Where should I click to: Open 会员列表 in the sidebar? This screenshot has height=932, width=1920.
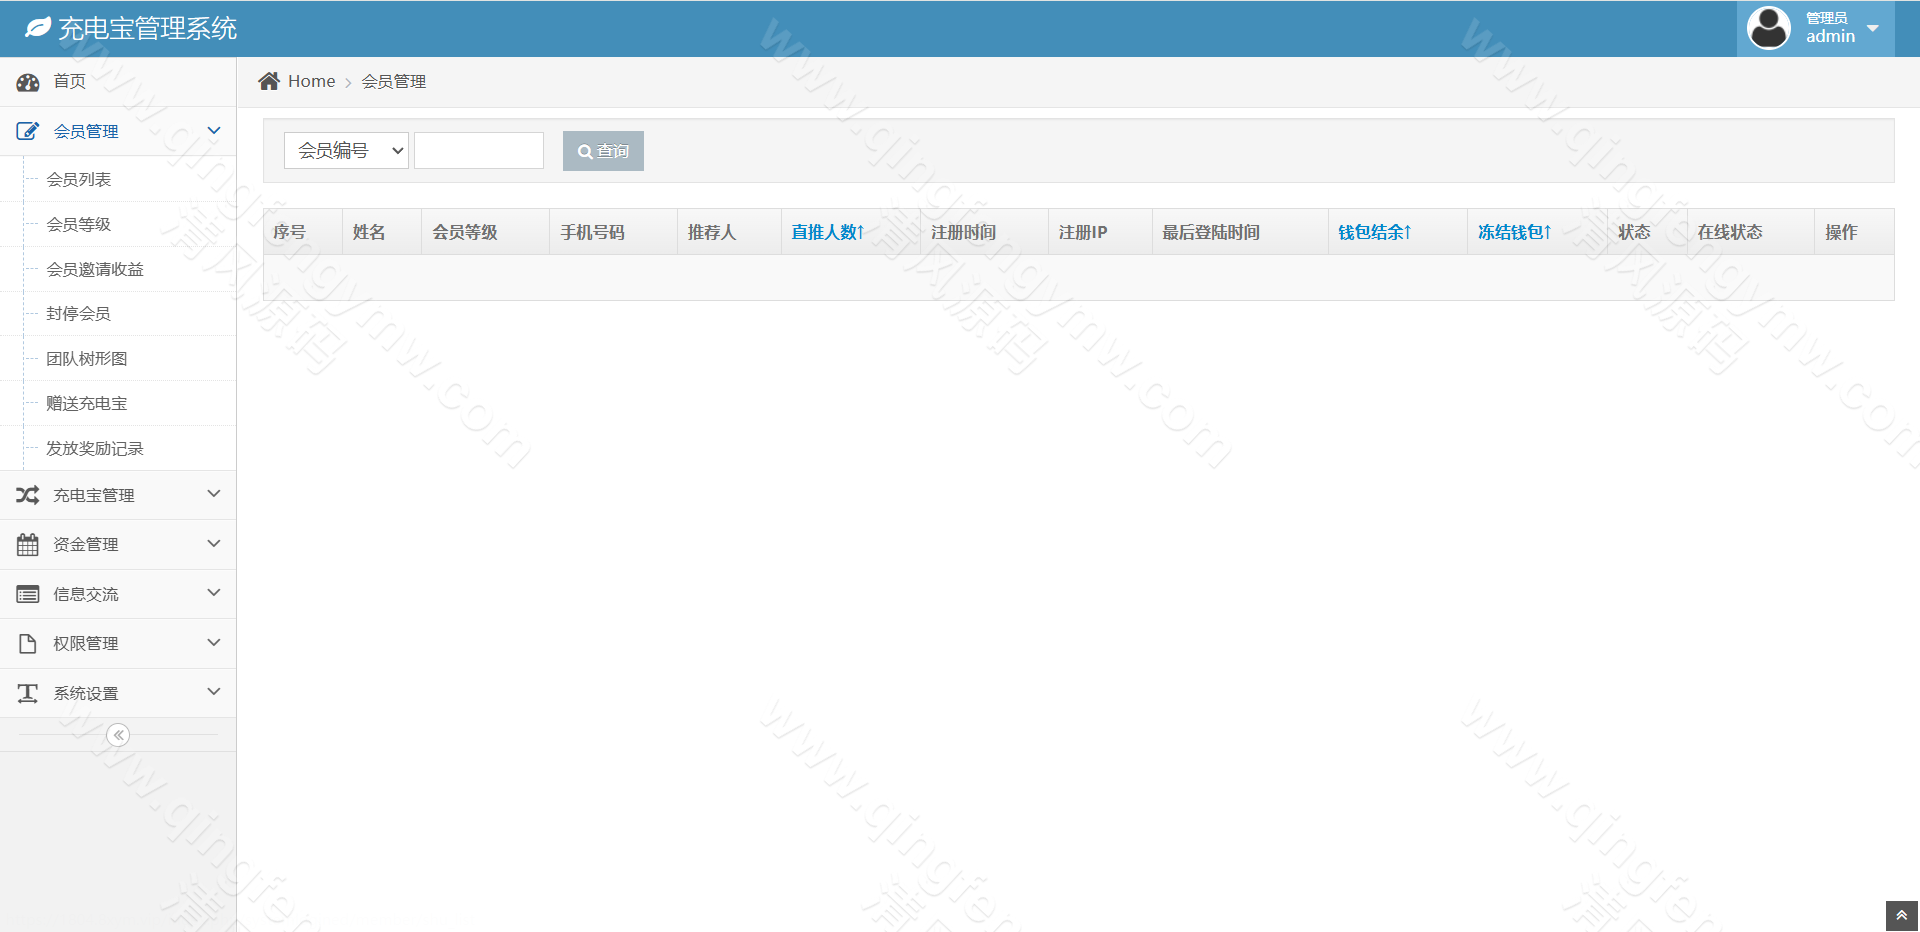pyautogui.click(x=79, y=180)
